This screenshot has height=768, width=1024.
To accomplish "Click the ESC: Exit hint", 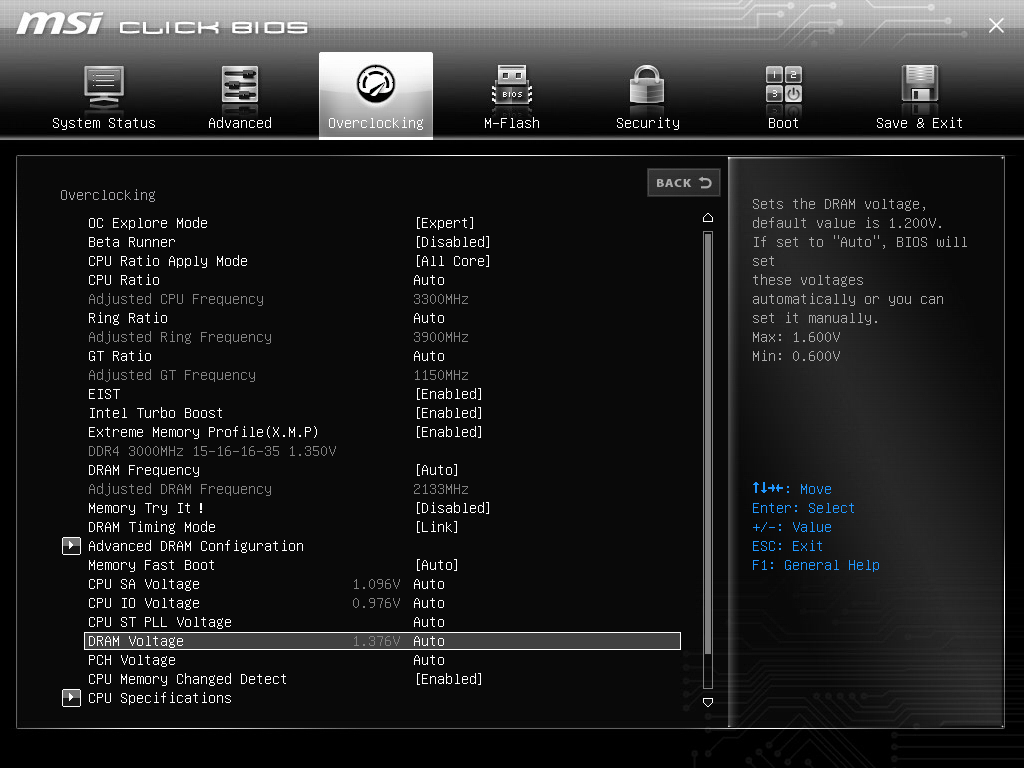I will (x=788, y=546).
